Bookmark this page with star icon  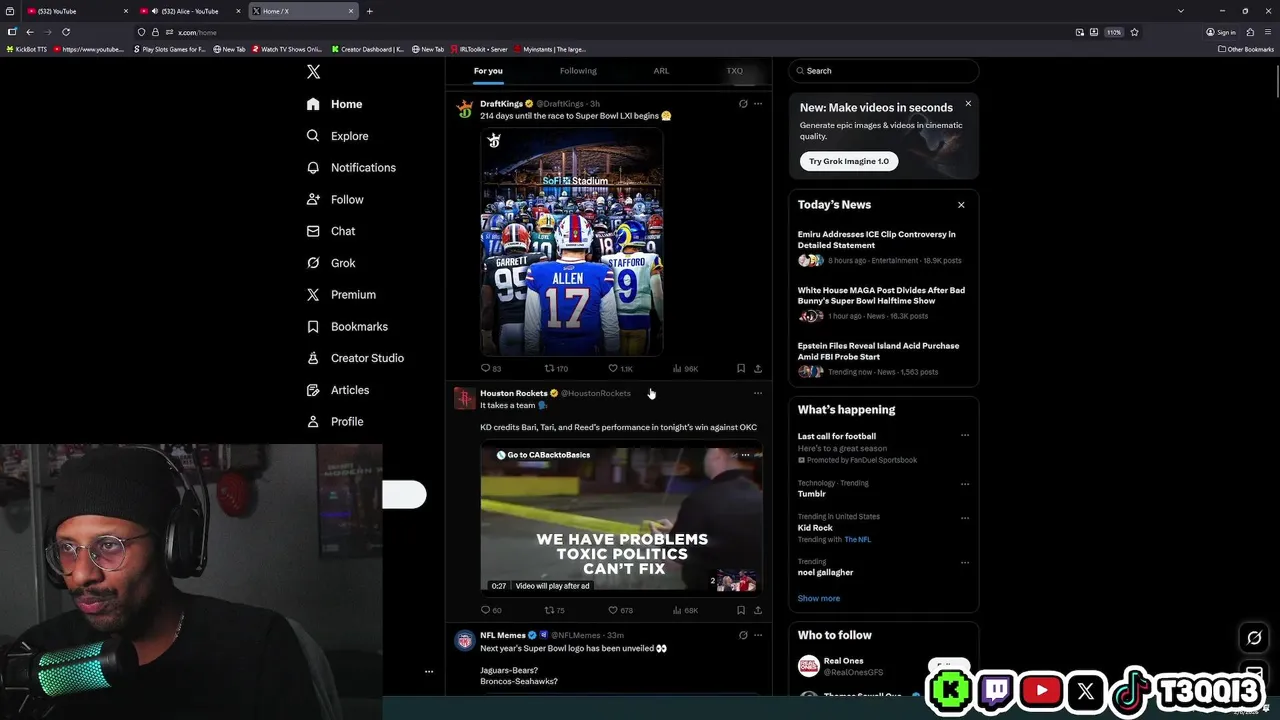[1134, 32]
